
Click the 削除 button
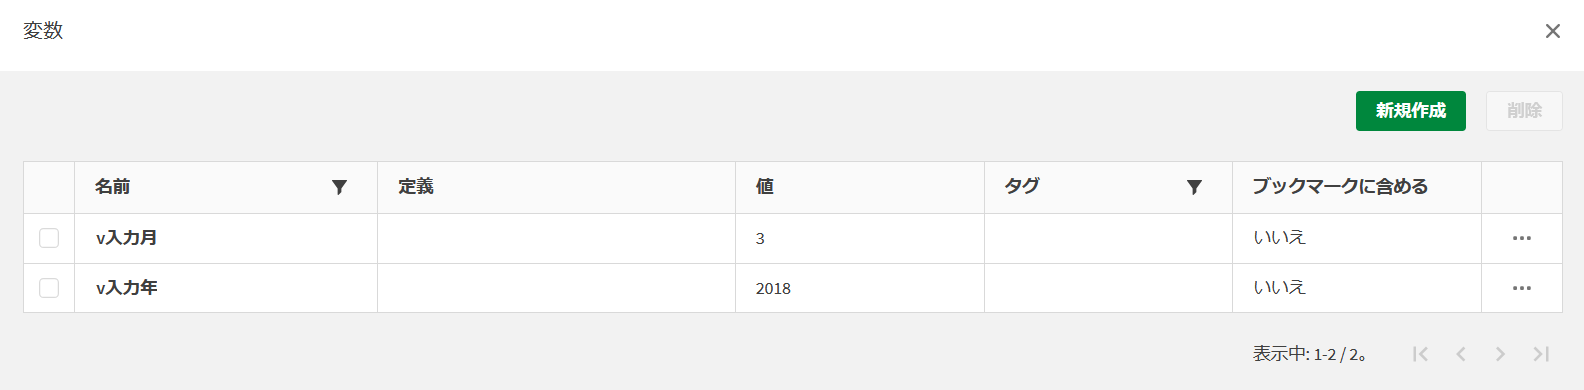coord(1524,111)
